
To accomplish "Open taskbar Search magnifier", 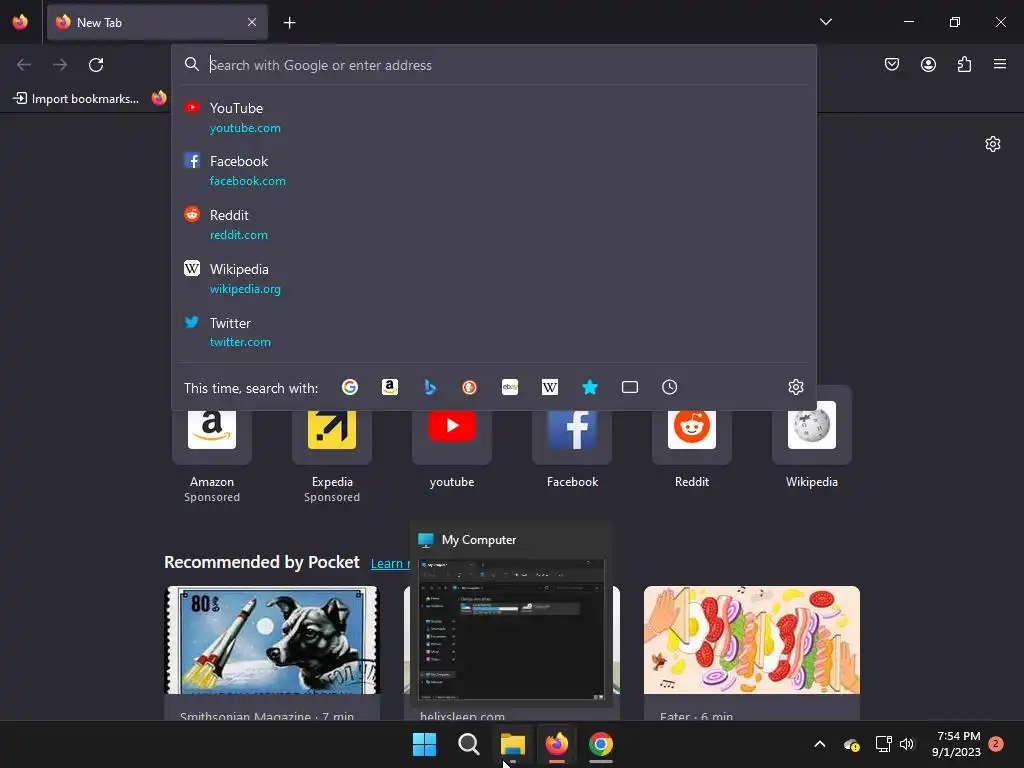I will (468, 744).
